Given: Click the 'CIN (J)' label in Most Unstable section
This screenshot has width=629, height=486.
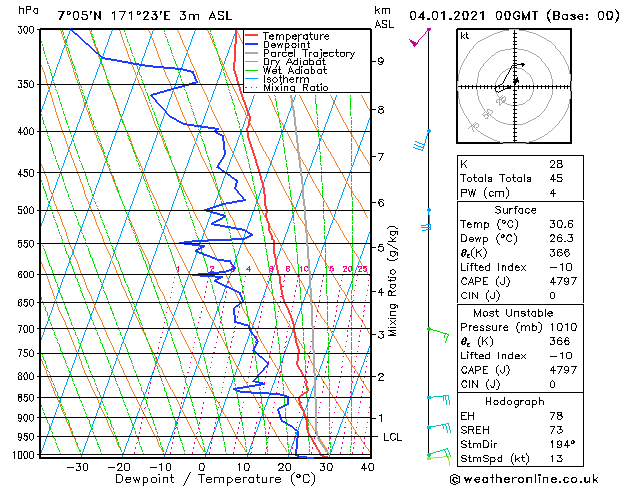Looking at the screenshot, I should 480,385.
